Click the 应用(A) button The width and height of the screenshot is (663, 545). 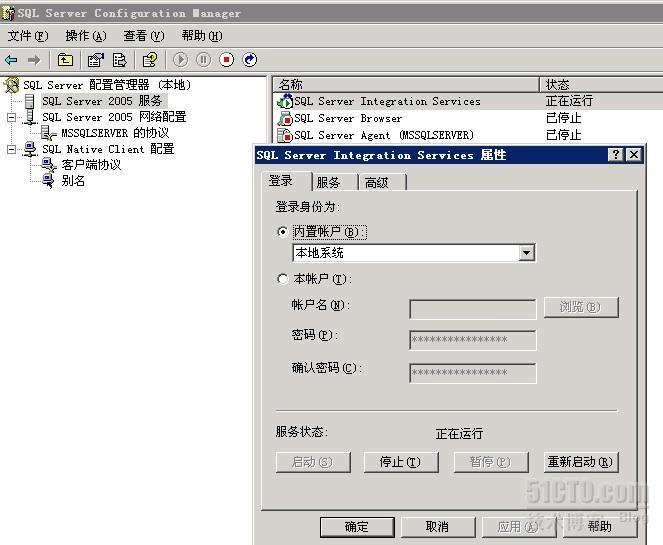click(518, 527)
